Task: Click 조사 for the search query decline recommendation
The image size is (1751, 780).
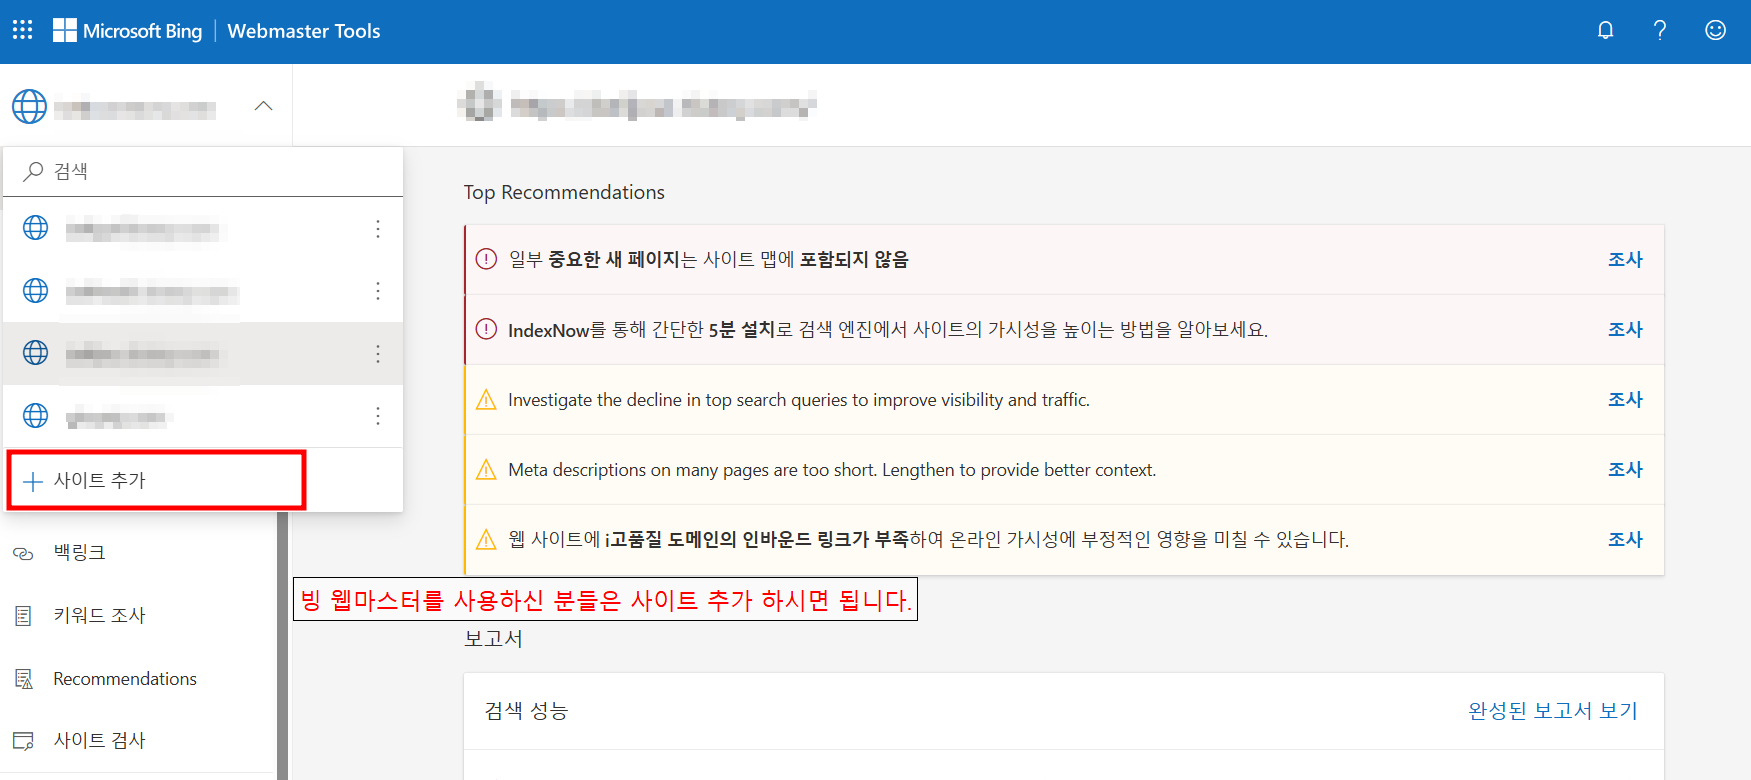Action: [x=1625, y=399]
